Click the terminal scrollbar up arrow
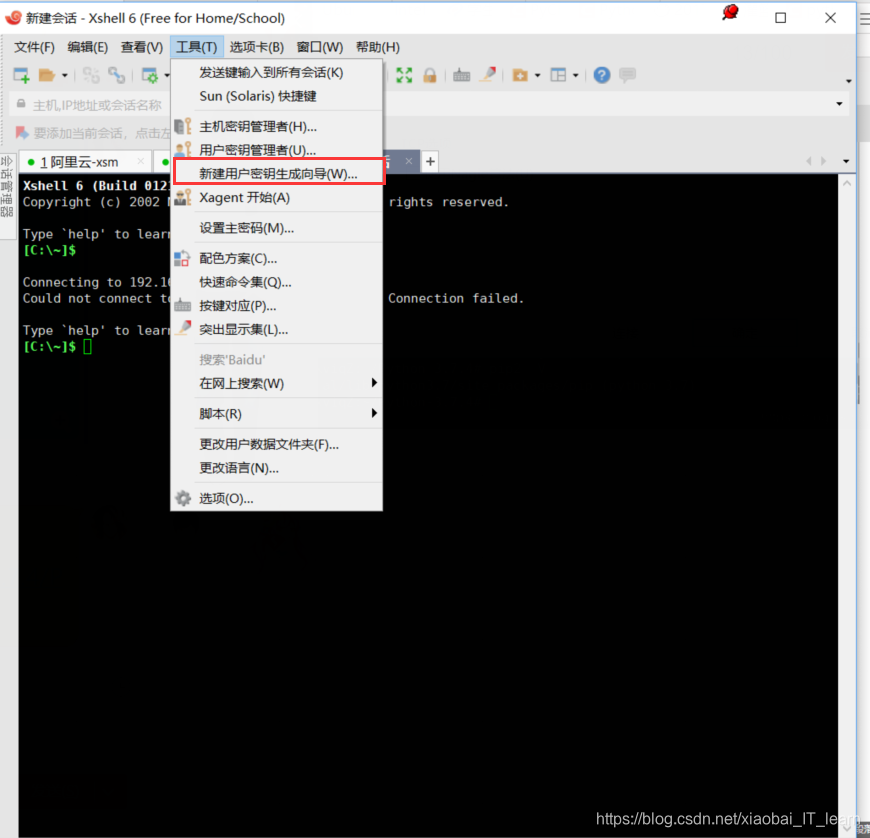This screenshot has width=870, height=838. pos(847,183)
